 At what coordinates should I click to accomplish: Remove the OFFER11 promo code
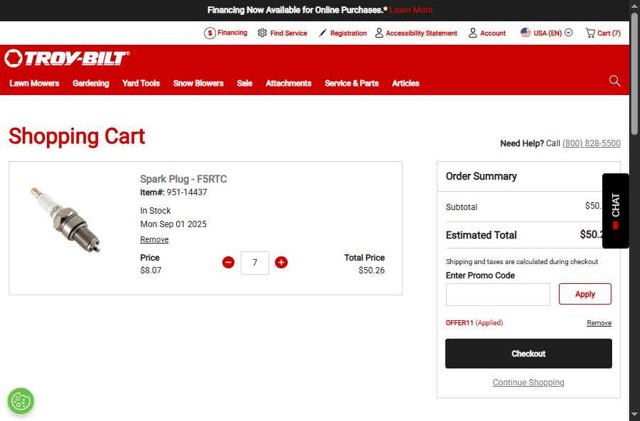click(599, 323)
